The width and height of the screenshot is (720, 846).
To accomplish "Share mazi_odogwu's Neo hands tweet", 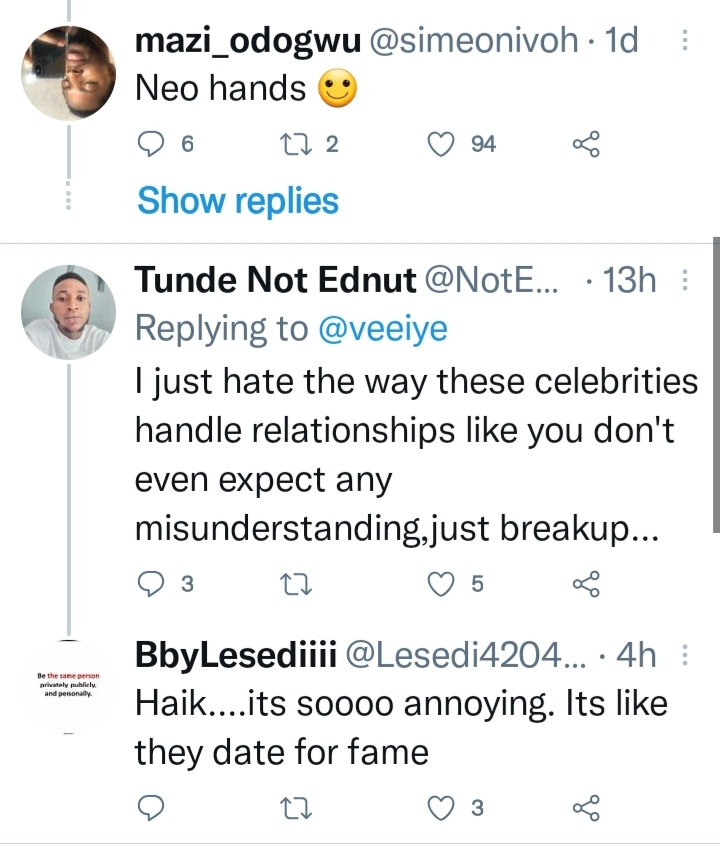I will [586, 145].
